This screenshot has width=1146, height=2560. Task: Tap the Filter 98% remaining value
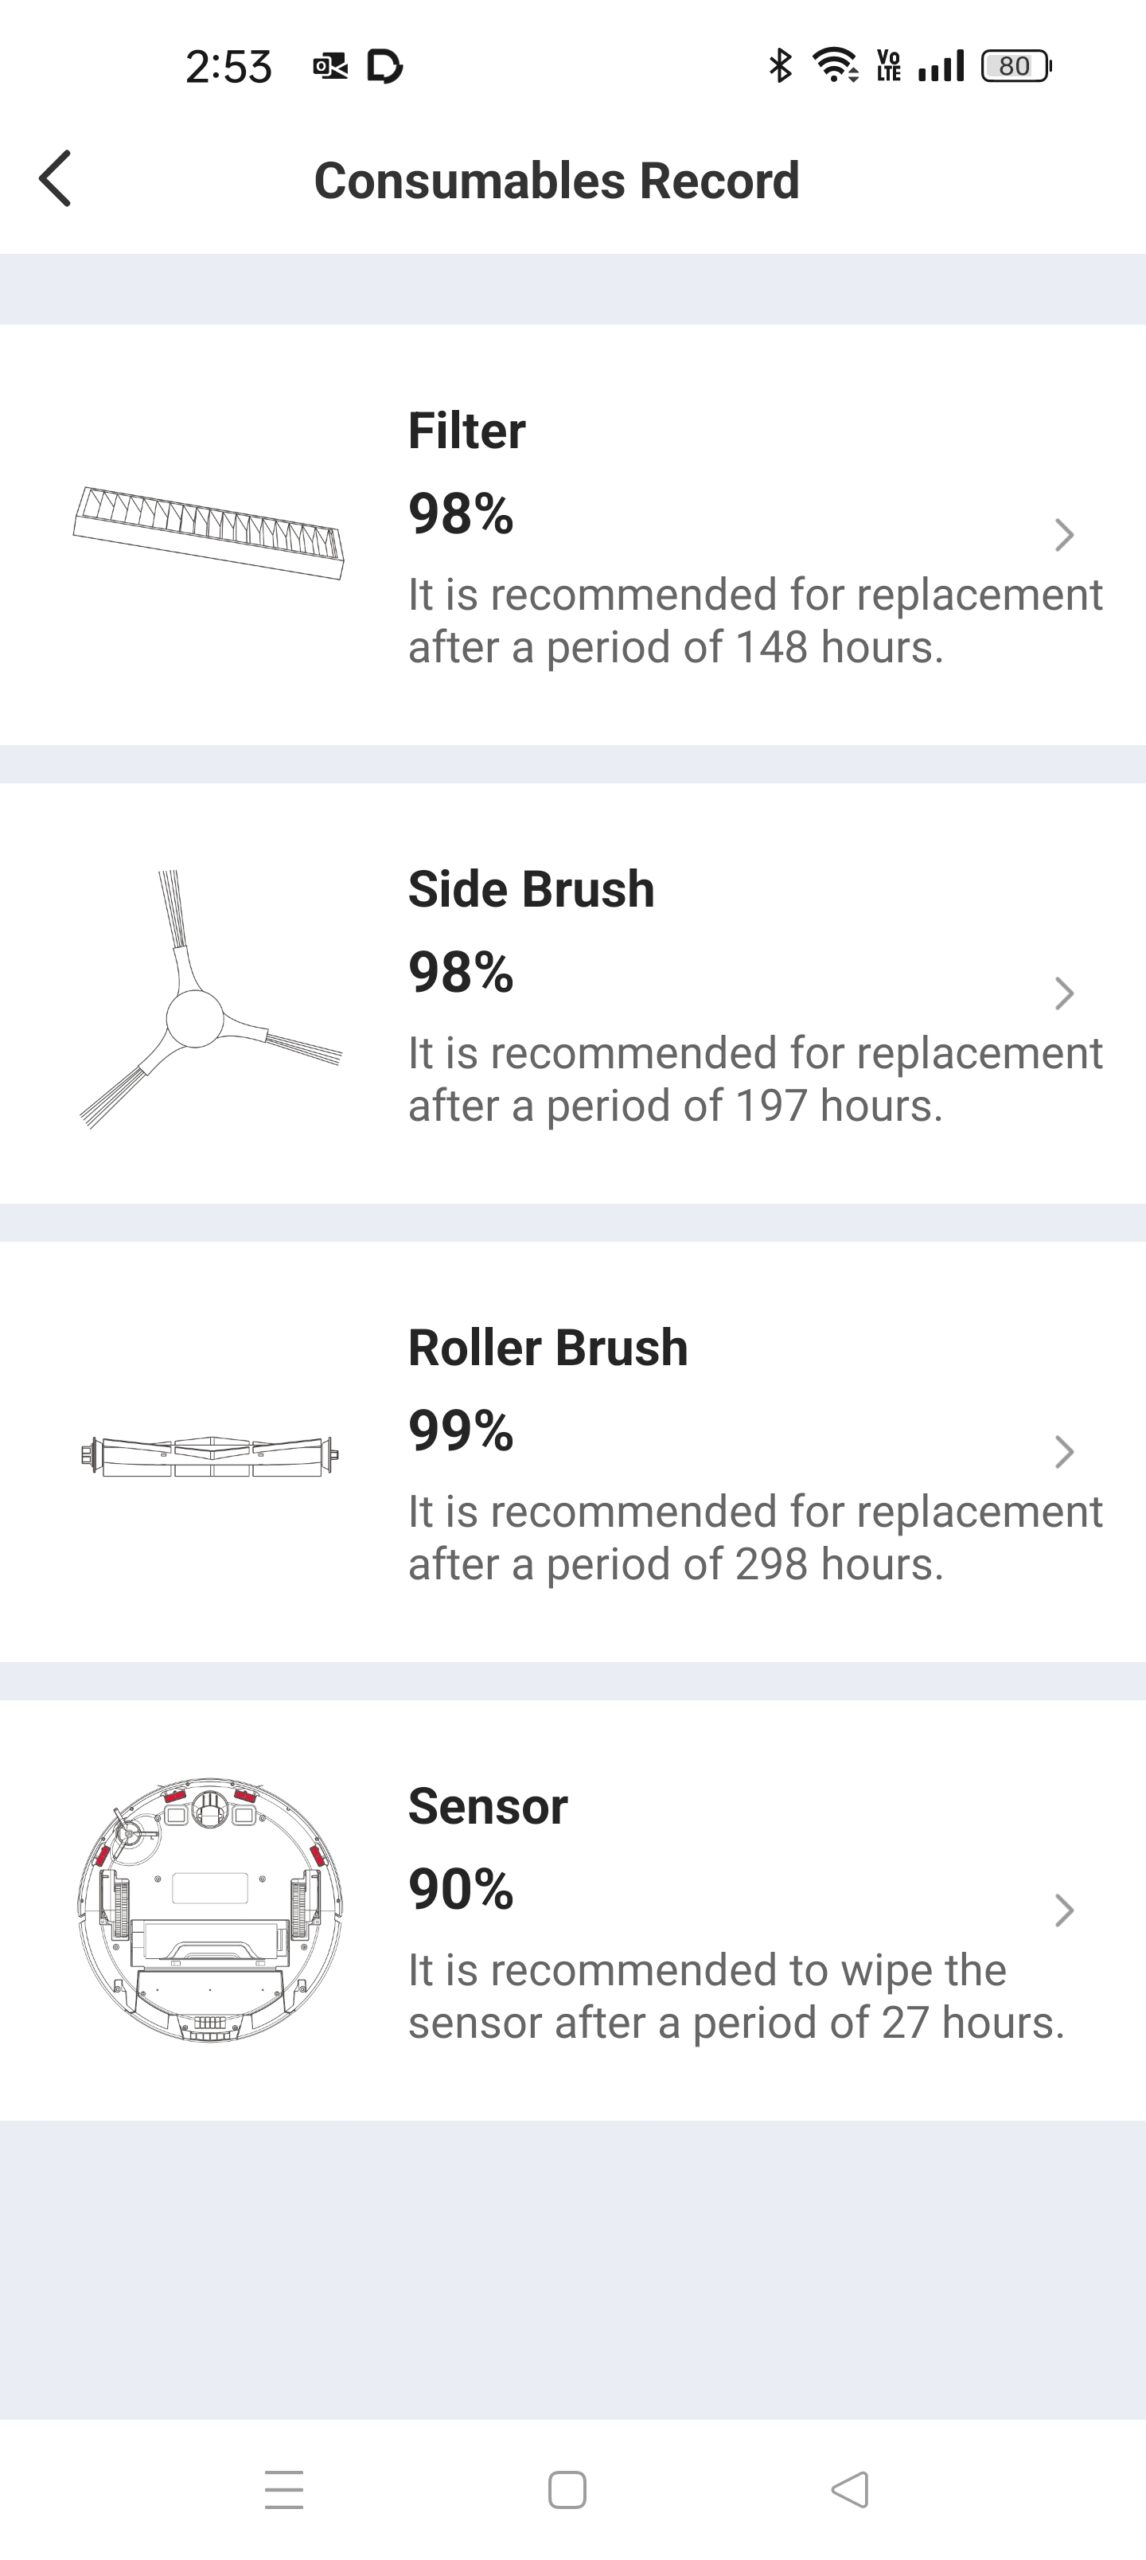(x=461, y=514)
